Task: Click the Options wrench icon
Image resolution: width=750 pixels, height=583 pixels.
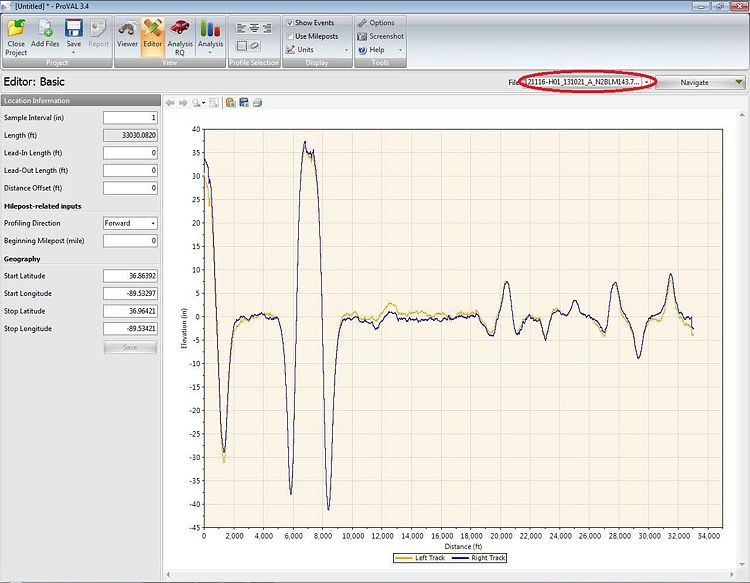Action: 362,23
